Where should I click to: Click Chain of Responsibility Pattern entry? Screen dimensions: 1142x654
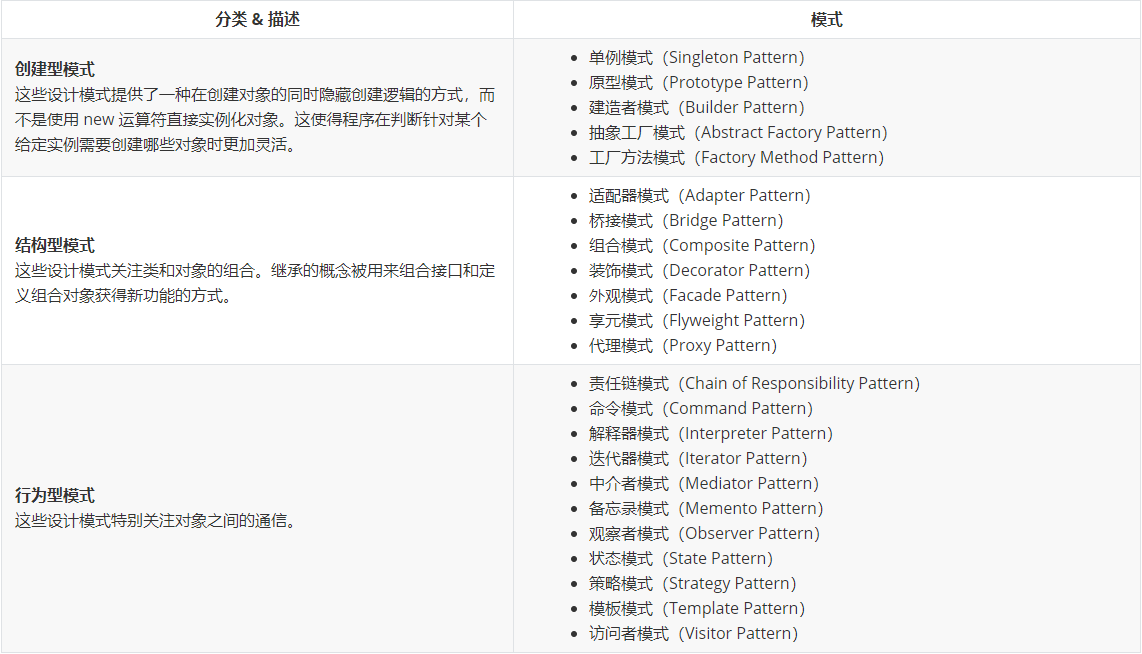pos(754,384)
